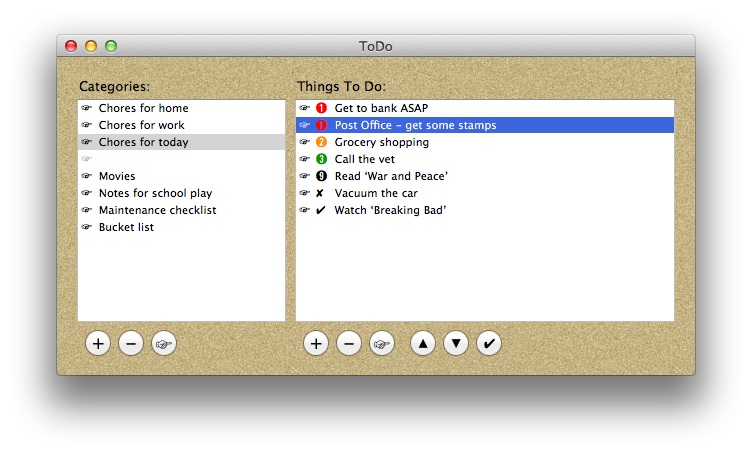
Task: Click the empty separator row in Categories
Action: (x=180, y=159)
